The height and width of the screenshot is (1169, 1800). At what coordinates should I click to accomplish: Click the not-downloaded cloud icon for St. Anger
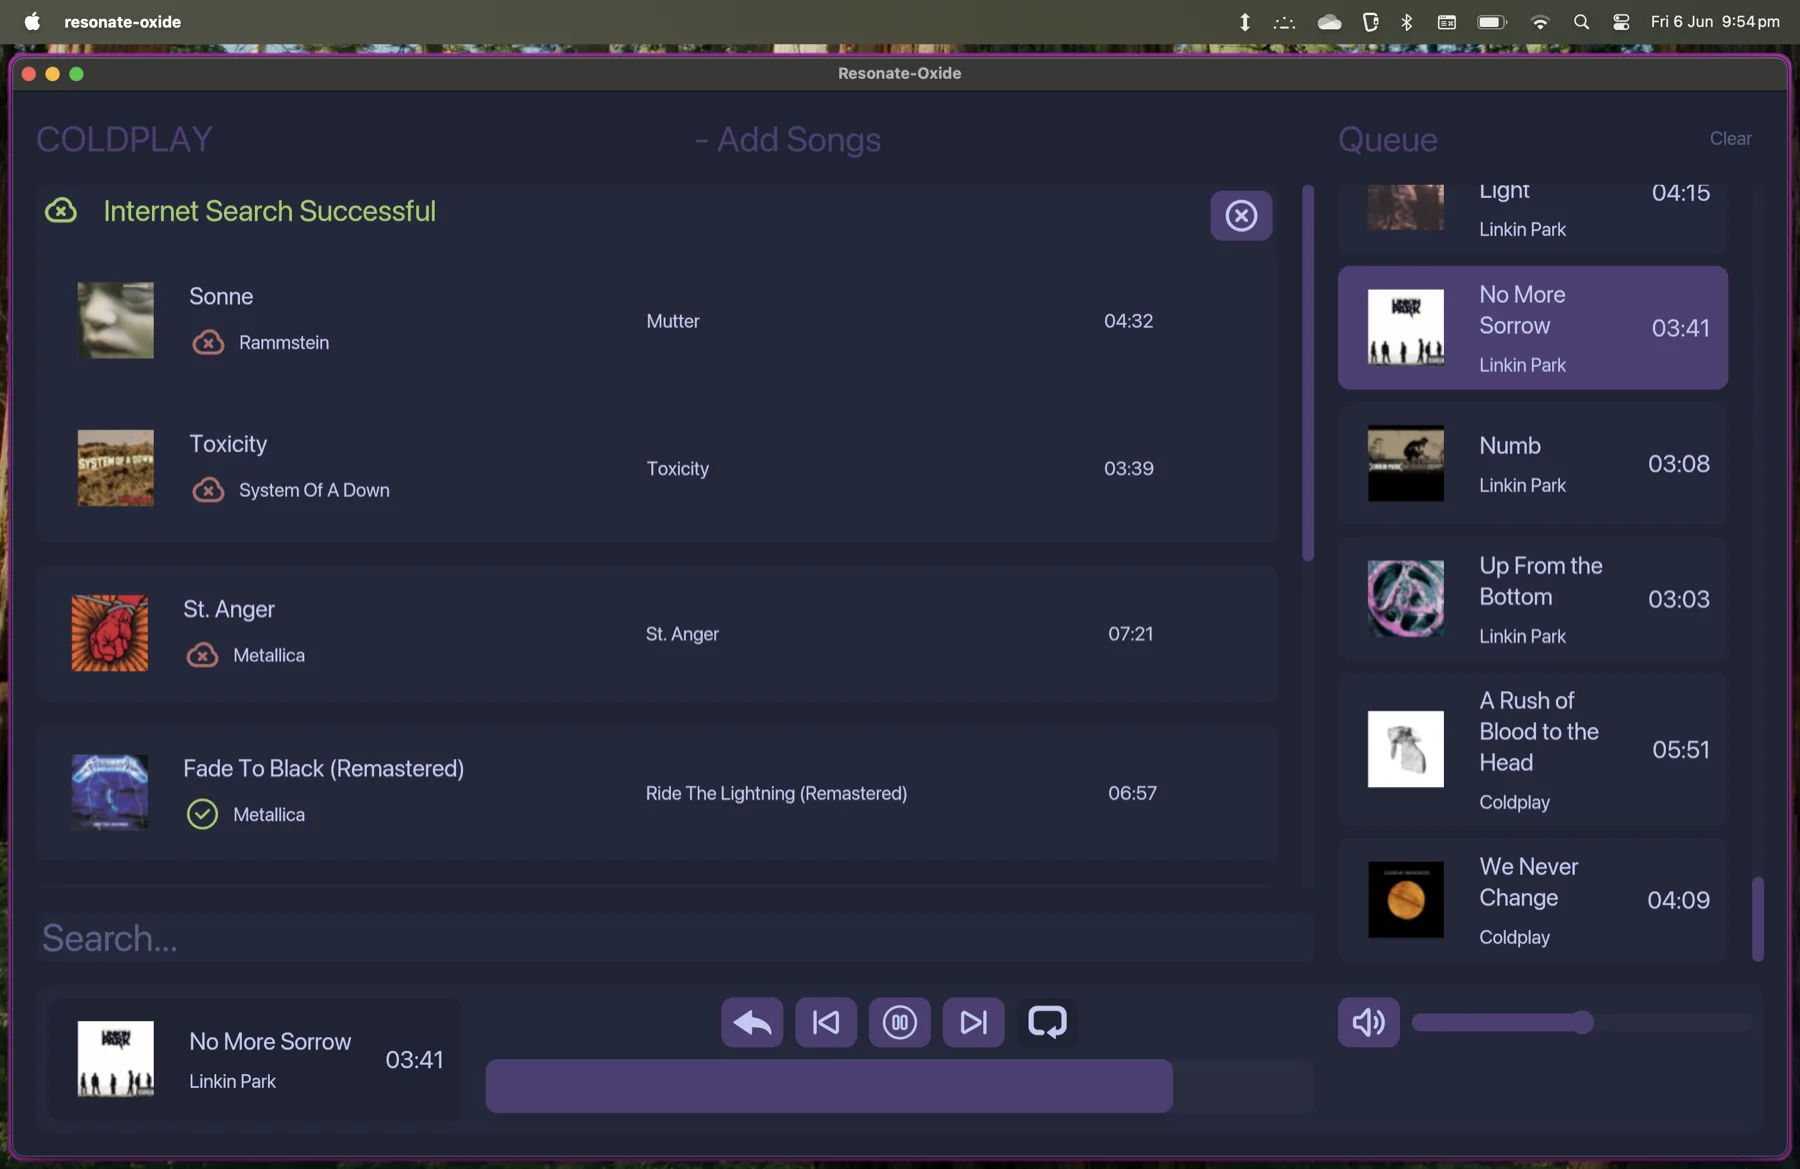pyautogui.click(x=202, y=655)
